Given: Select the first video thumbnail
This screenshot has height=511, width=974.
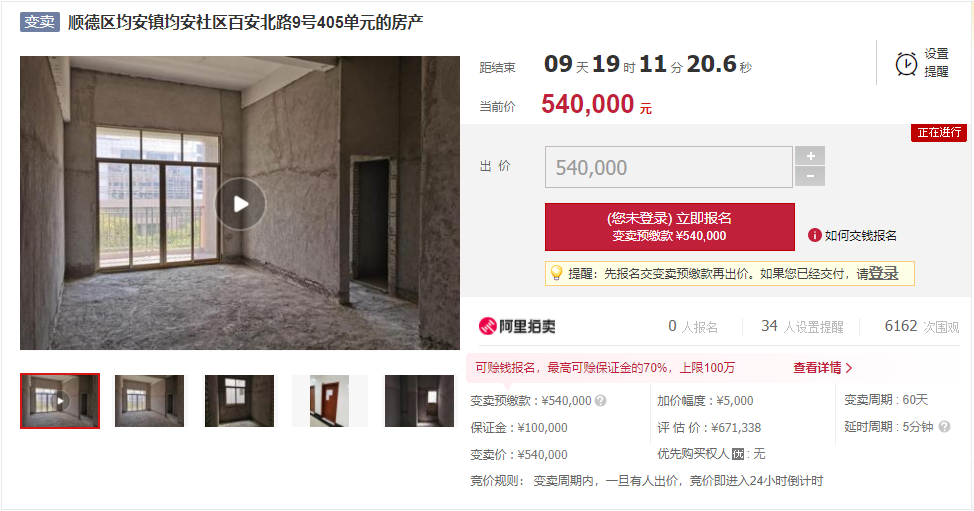Looking at the screenshot, I should click(60, 400).
